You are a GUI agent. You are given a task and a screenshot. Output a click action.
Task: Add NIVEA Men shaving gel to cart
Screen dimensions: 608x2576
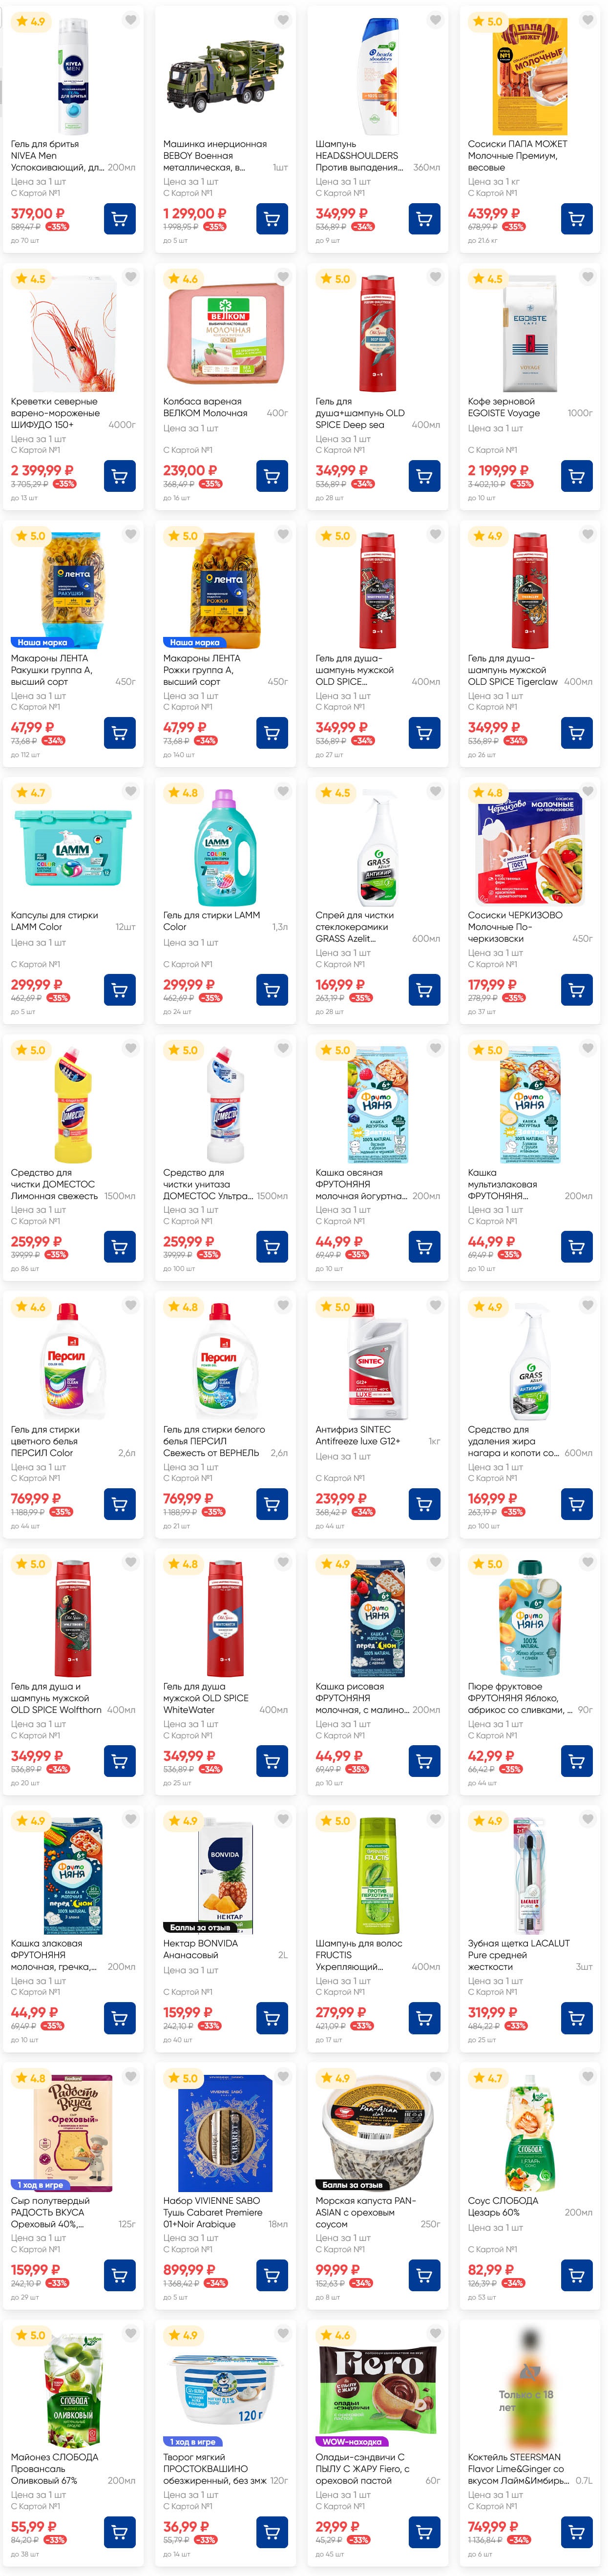[x=120, y=219]
